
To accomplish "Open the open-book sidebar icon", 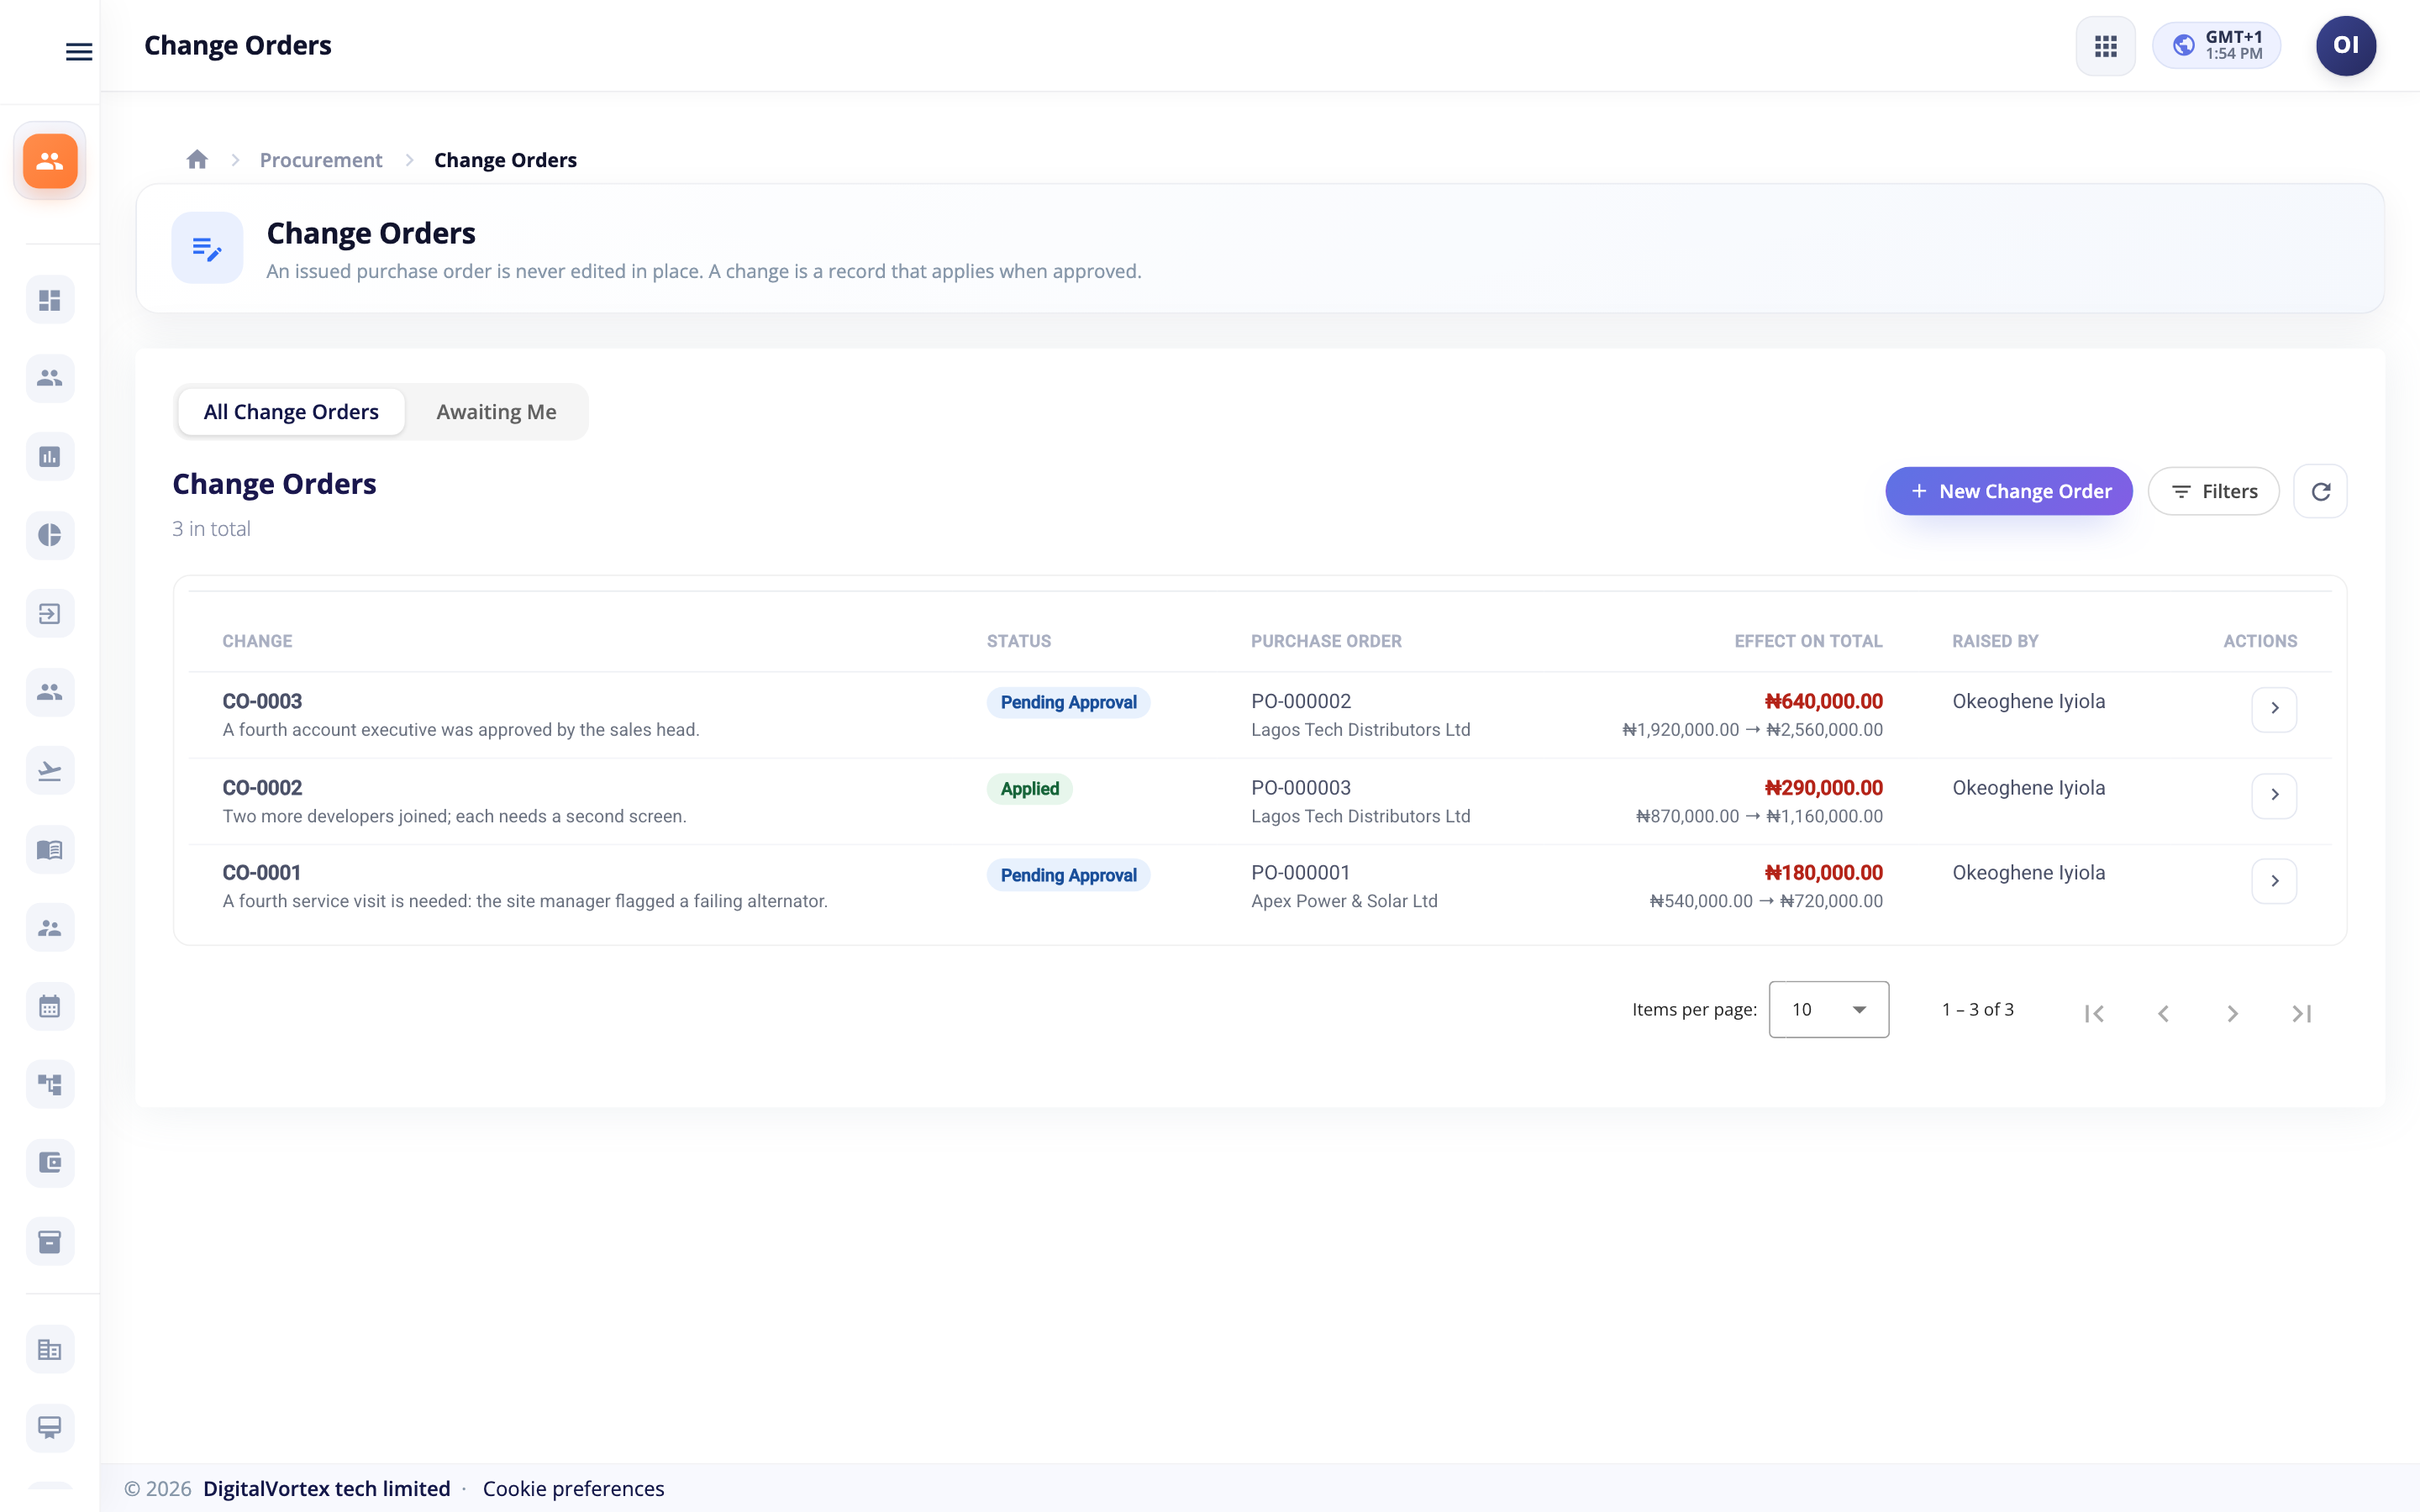I will pyautogui.click(x=50, y=850).
